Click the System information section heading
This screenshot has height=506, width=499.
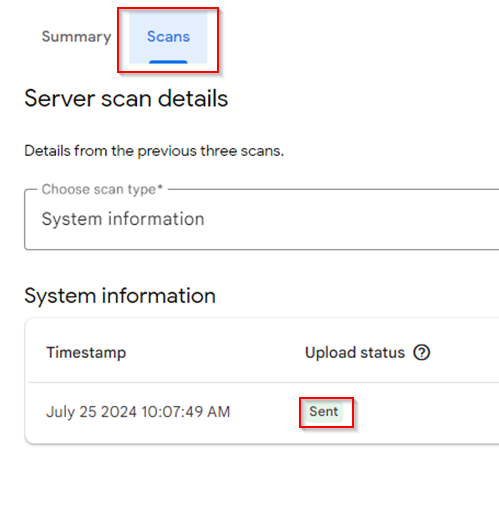(x=120, y=296)
